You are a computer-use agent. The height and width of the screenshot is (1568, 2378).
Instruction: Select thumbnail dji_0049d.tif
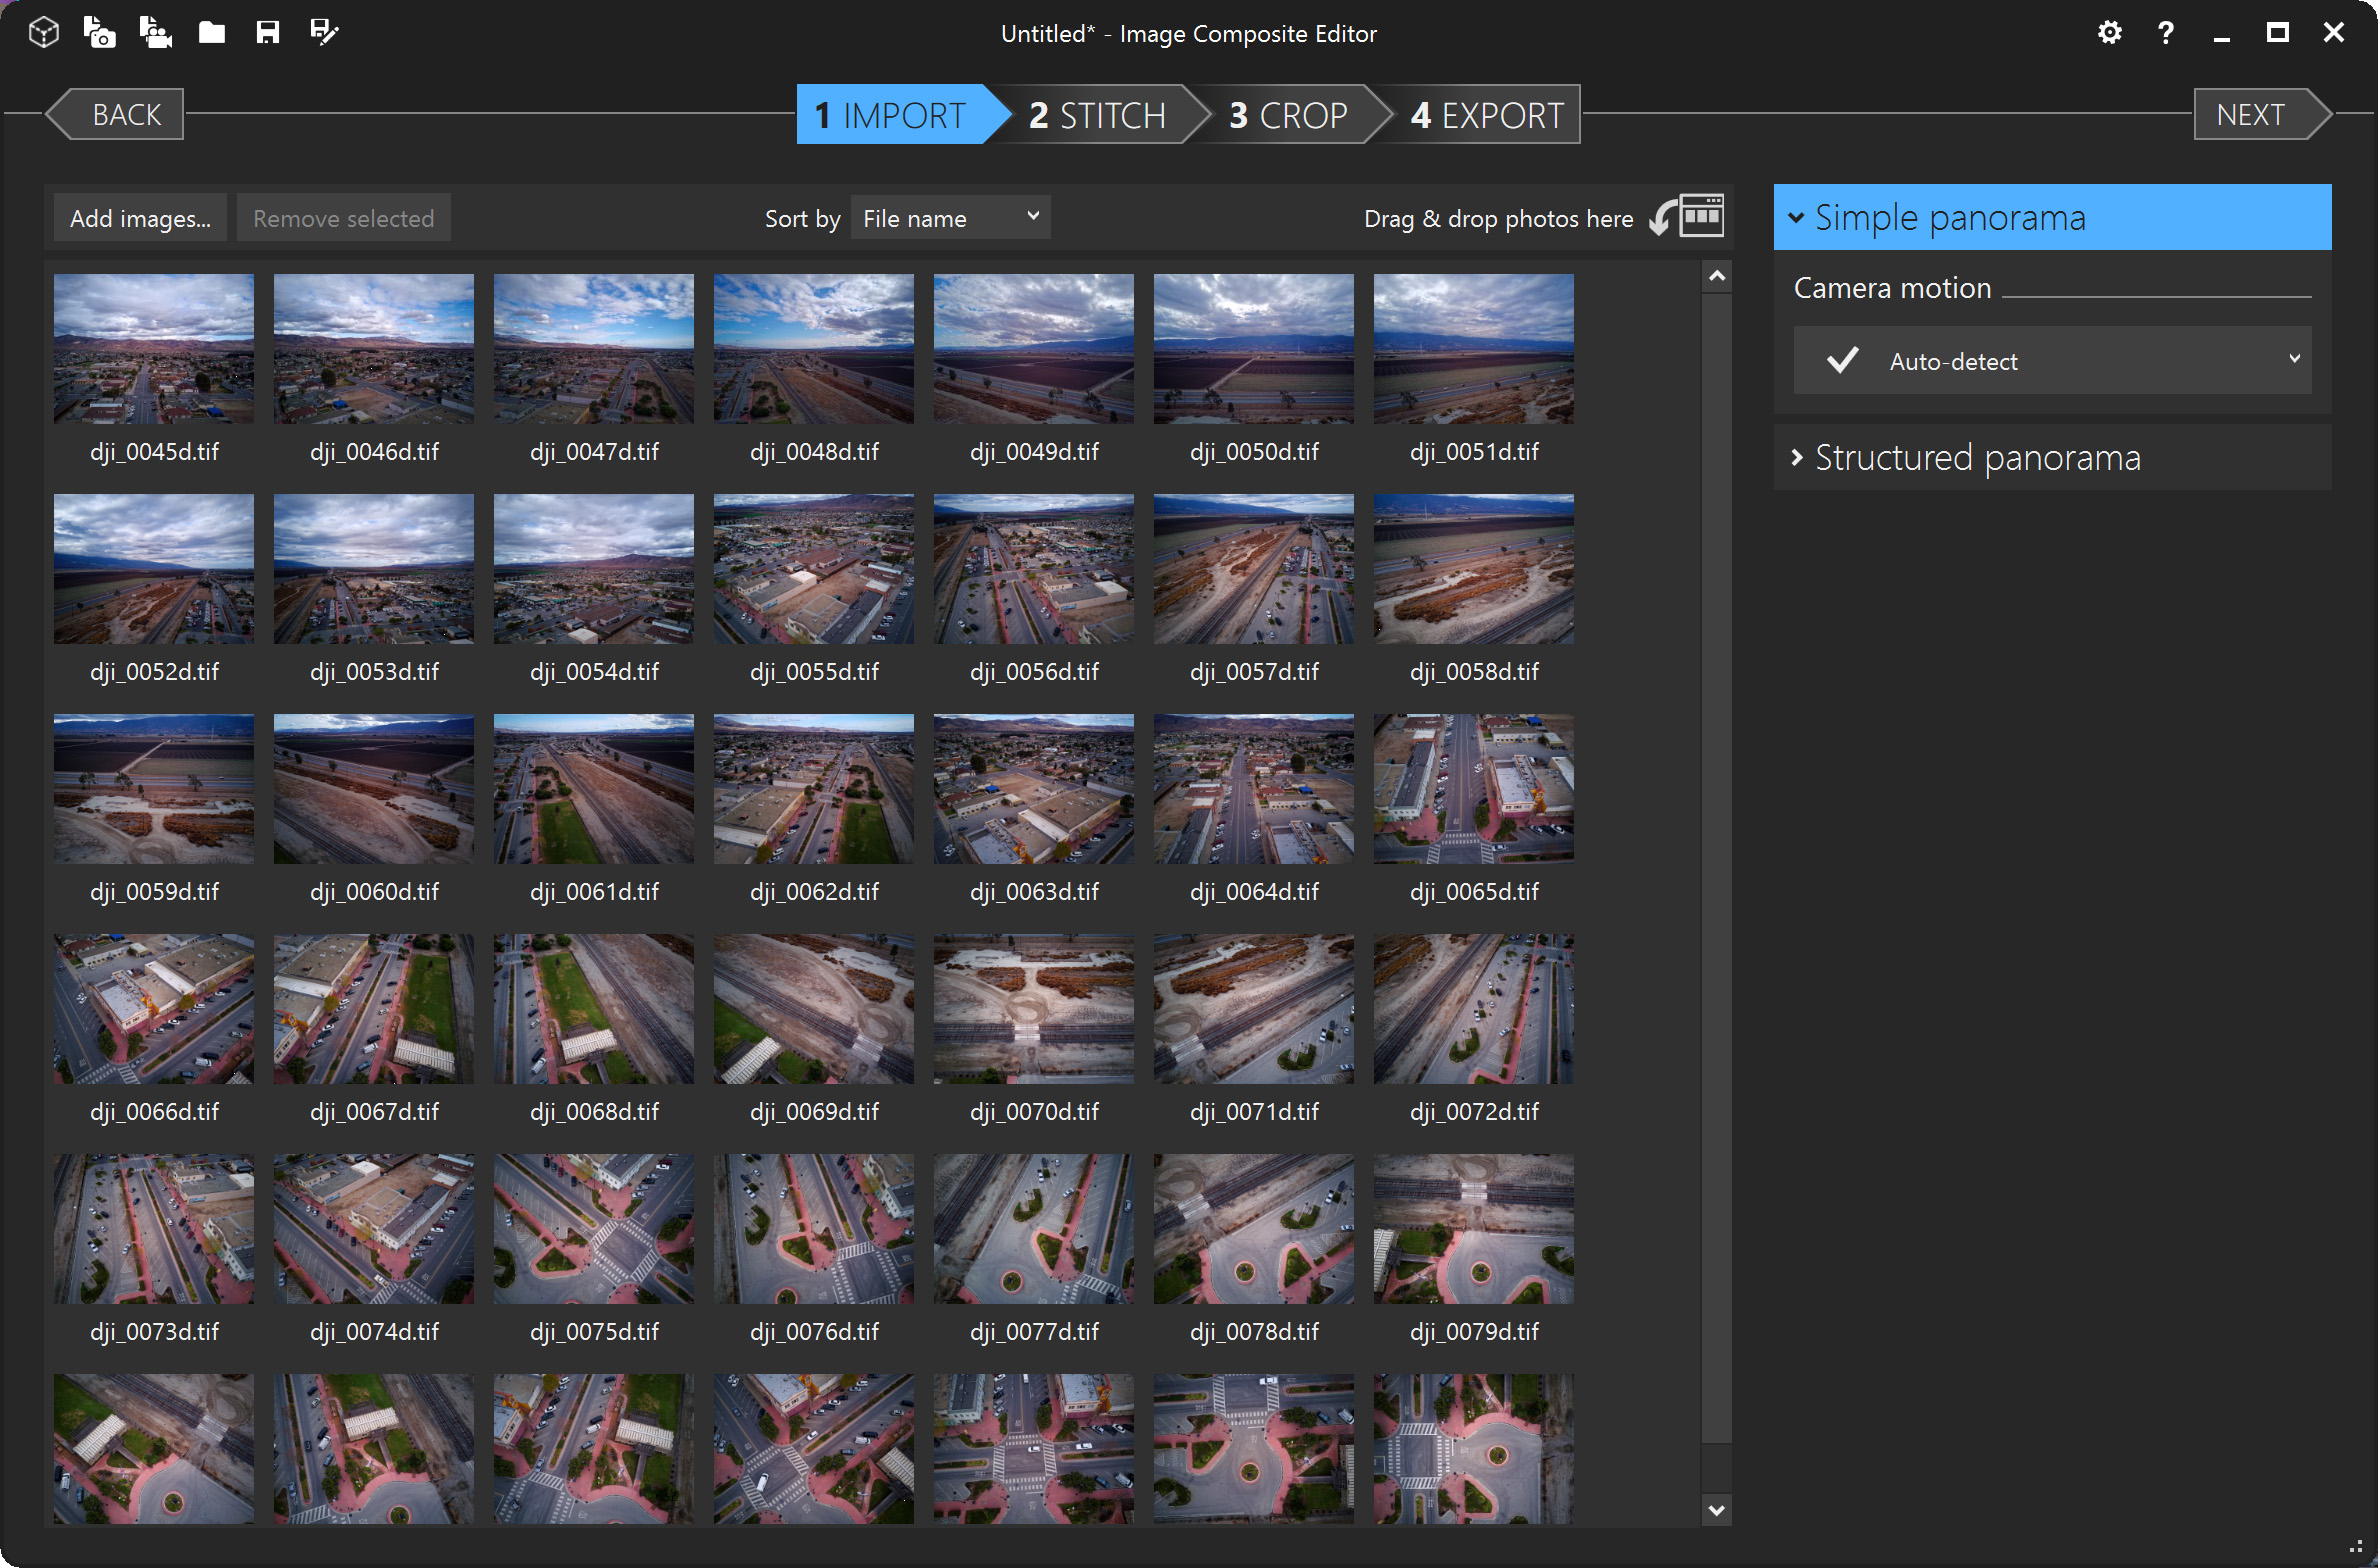(1034, 349)
